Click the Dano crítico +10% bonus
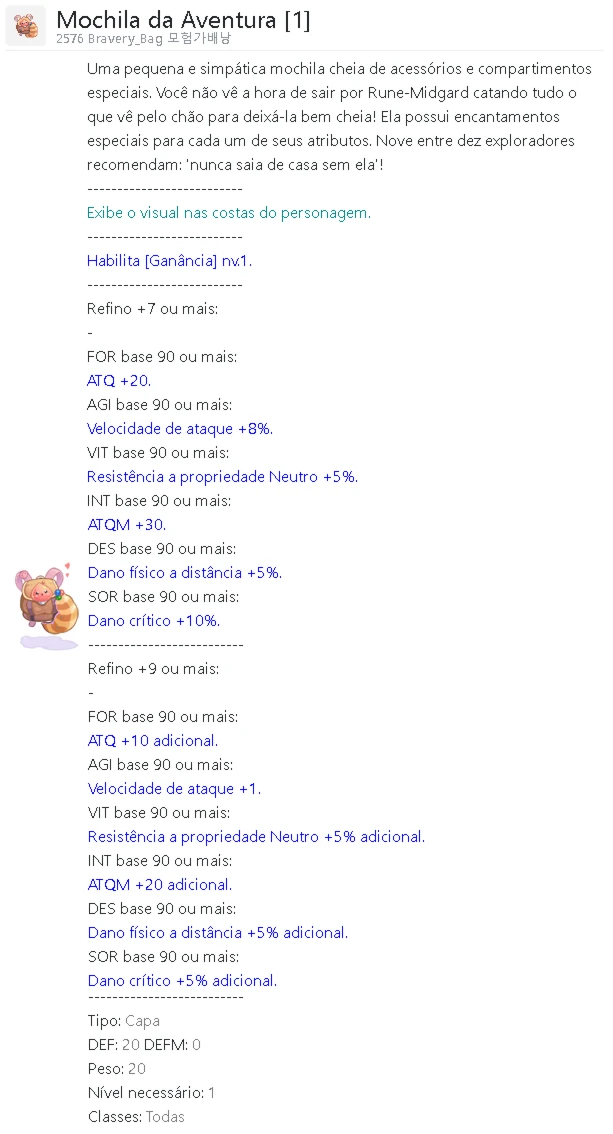The height and width of the screenshot is (1134, 613). click(153, 621)
